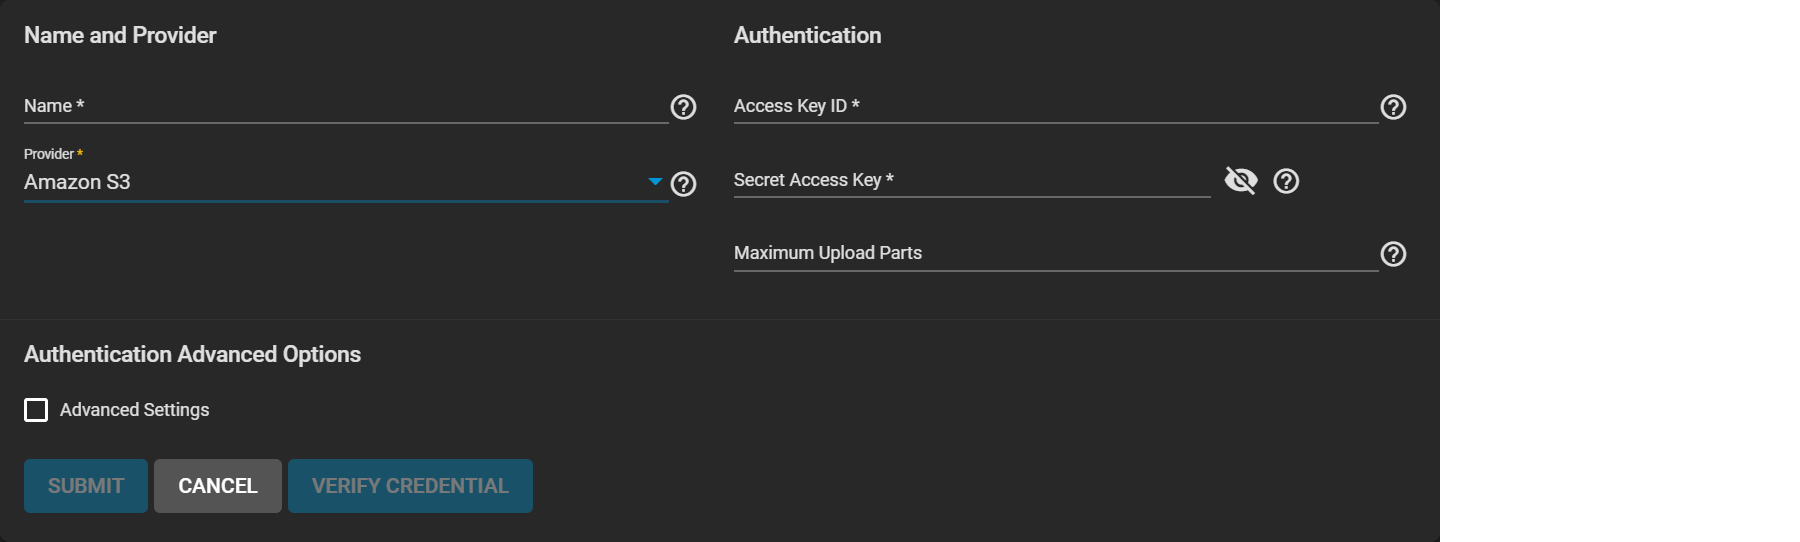Click Verify Credential button
The width and height of the screenshot is (1800, 542).
410,486
